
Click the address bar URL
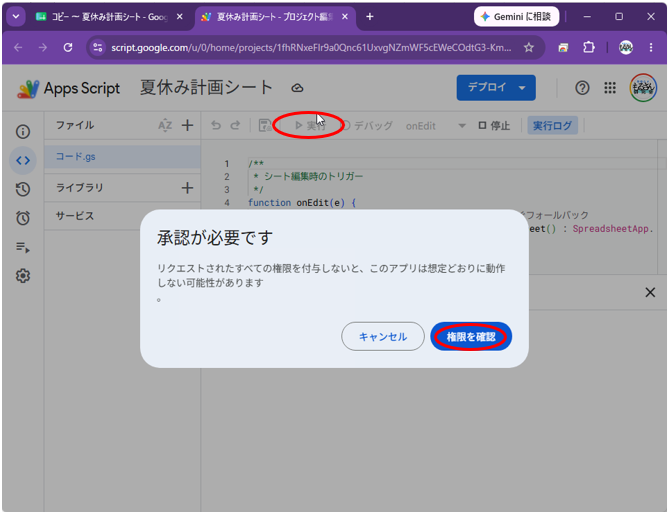tap(311, 47)
